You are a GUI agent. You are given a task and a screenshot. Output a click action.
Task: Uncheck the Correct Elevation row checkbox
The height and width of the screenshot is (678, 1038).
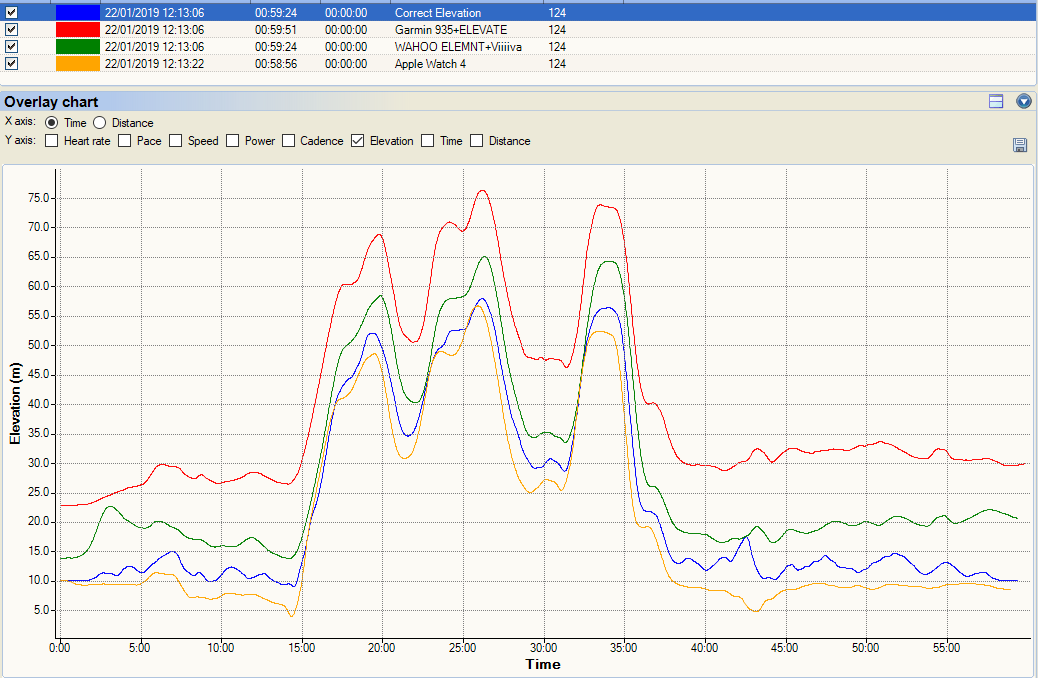pos(12,13)
